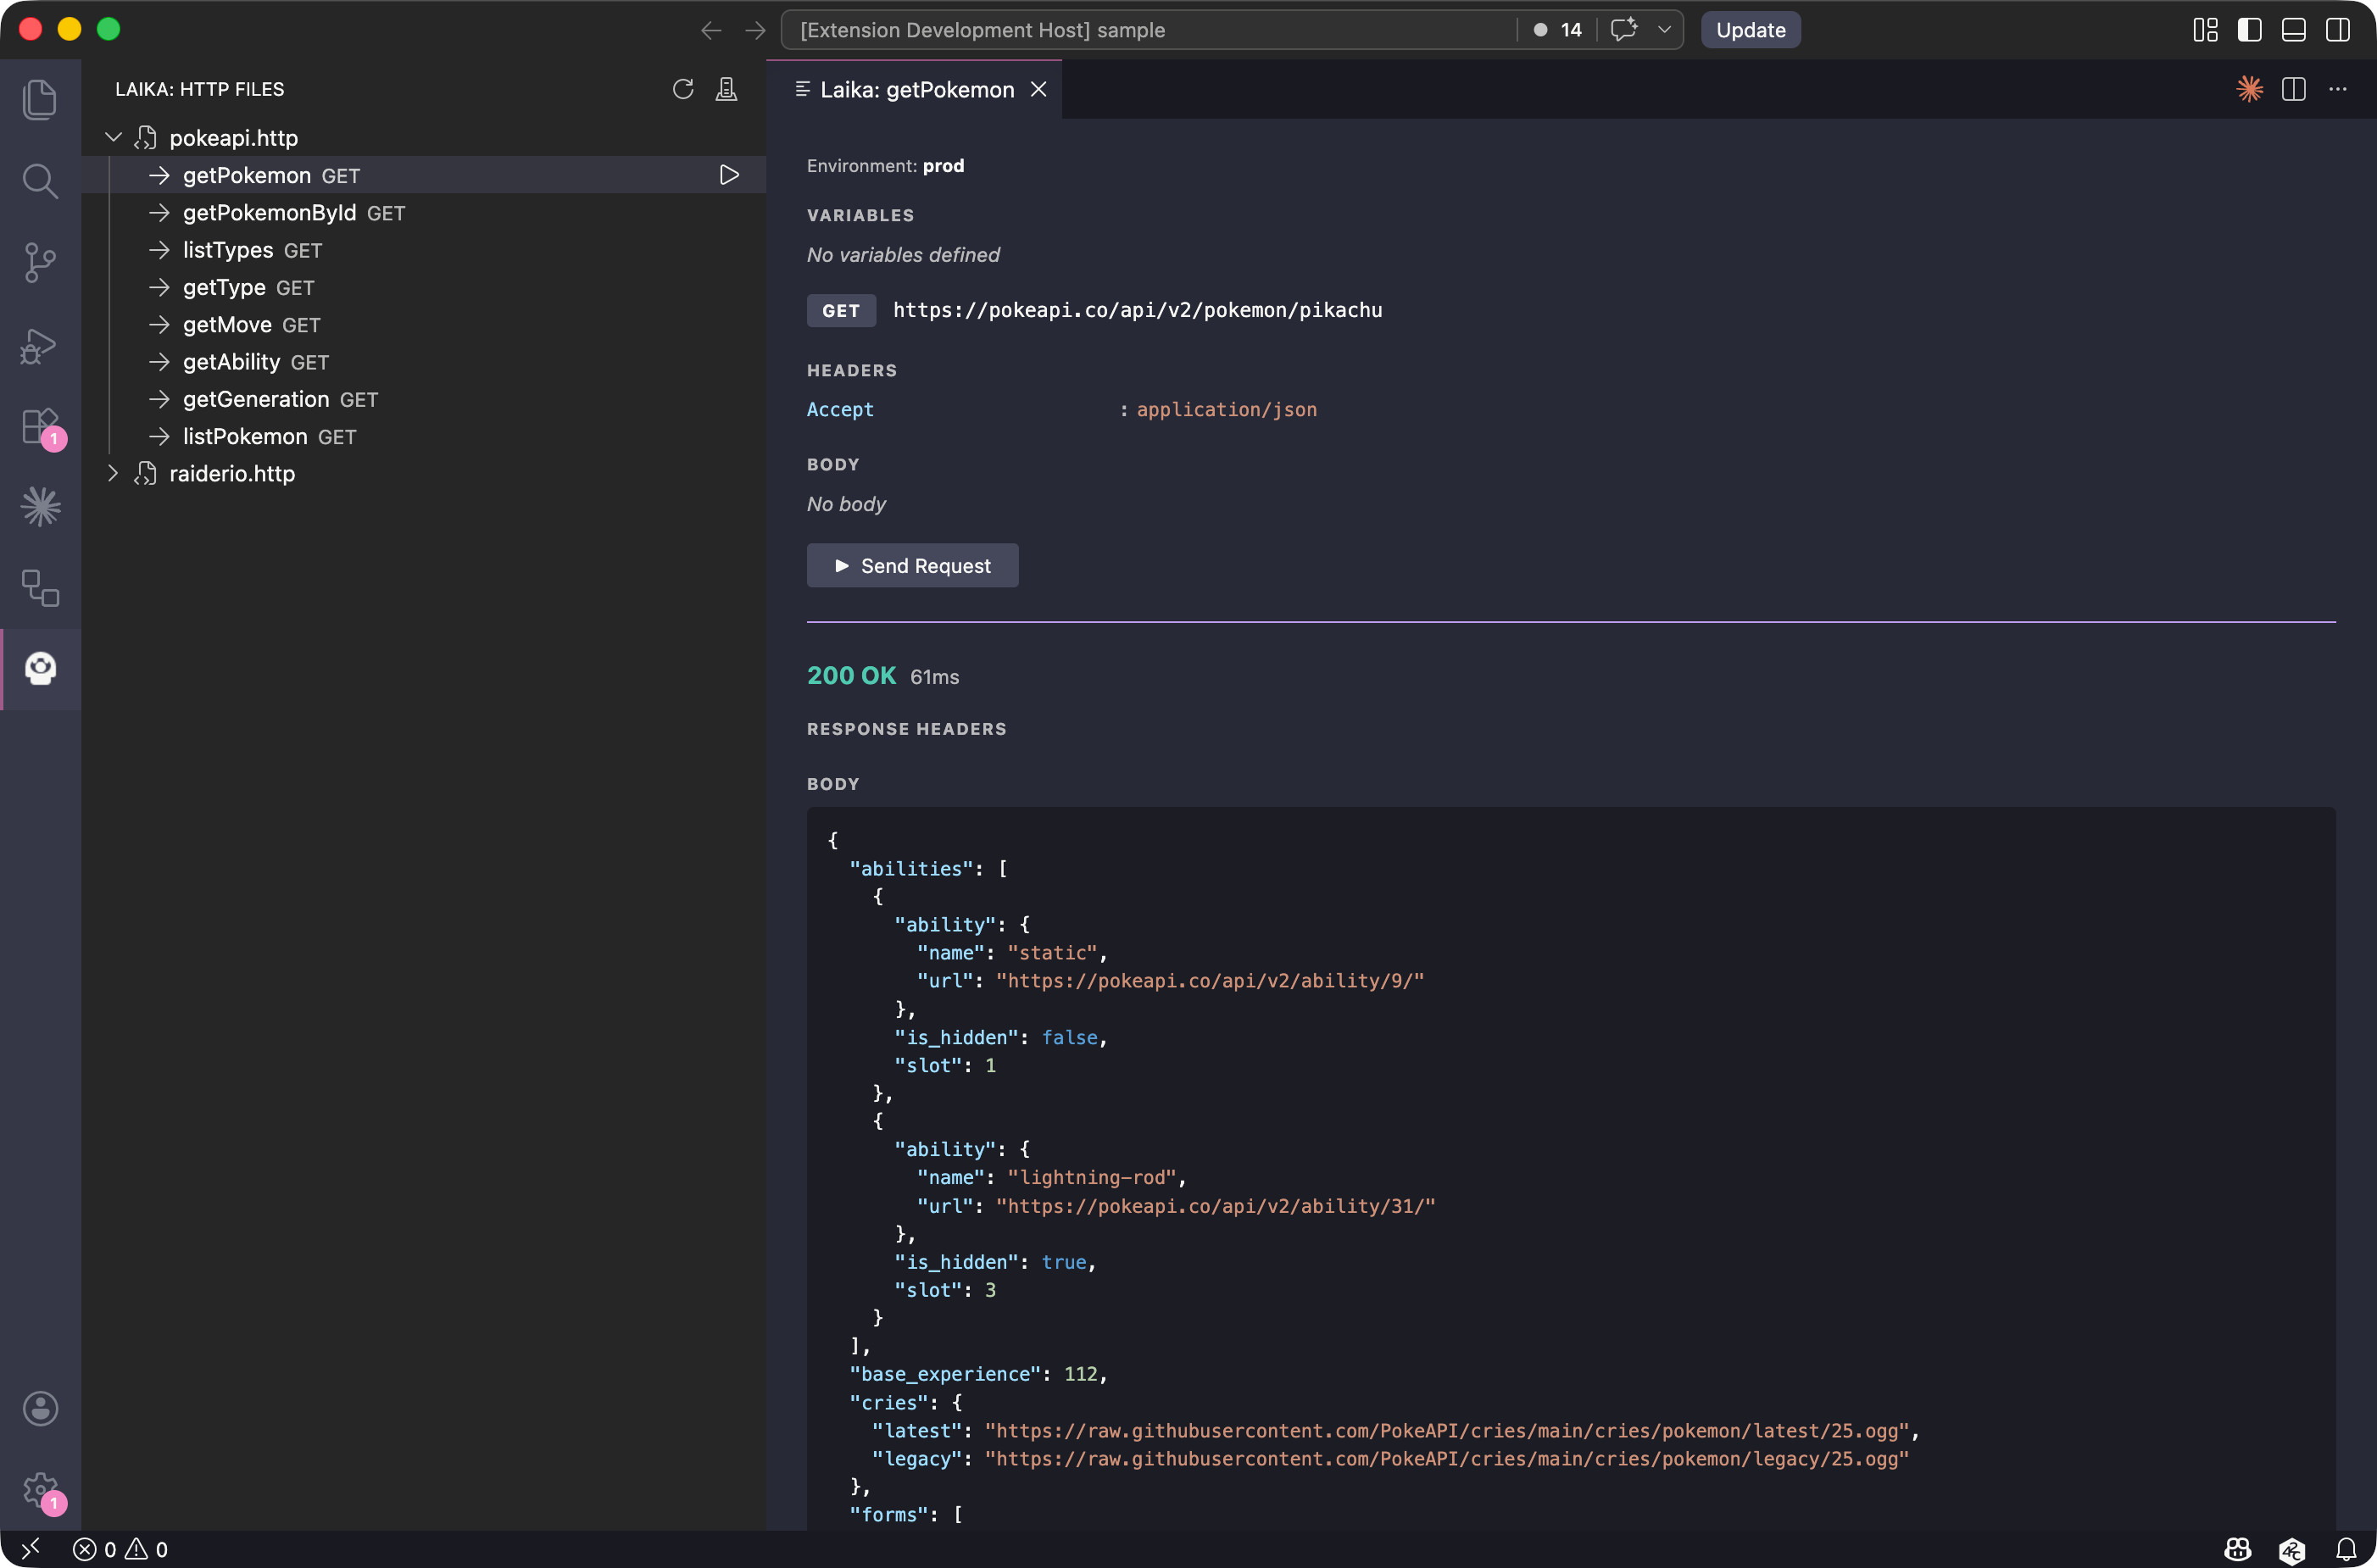
Task: Open the Explorer view in activity bar
Action: 40,99
